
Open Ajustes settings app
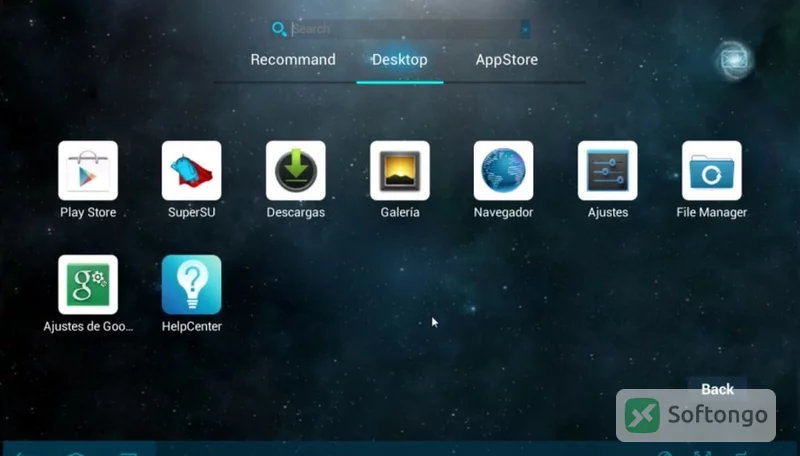[x=607, y=171]
